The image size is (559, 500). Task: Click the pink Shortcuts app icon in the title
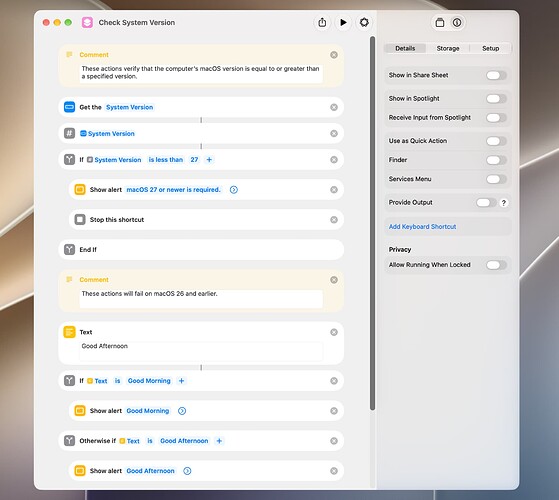pyautogui.click(x=87, y=22)
